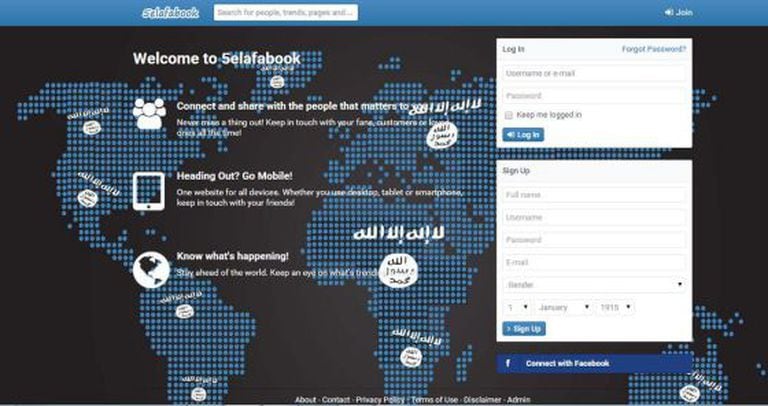Click the Welcome to 5elafabook title
This screenshot has height=406, width=768.
pos(216,58)
